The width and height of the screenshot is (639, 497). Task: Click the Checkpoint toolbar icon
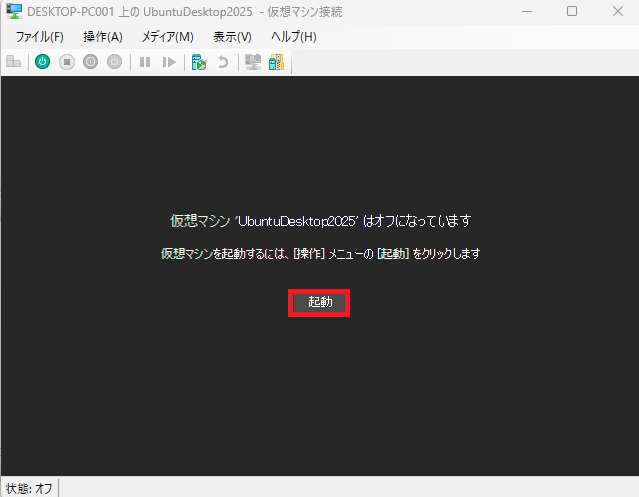click(199, 62)
